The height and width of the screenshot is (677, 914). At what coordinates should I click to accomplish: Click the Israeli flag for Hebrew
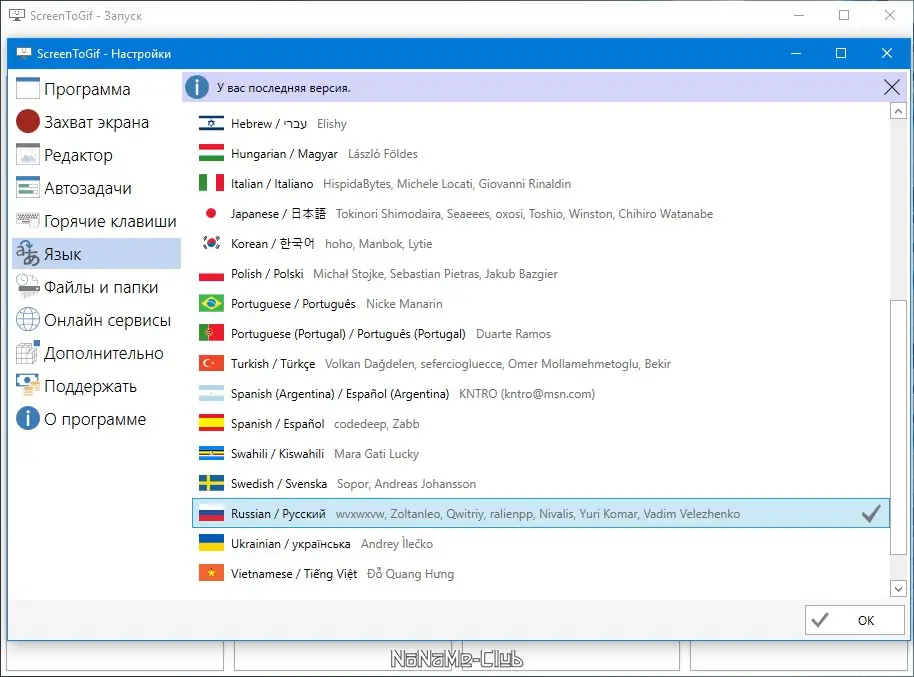coord(211,123)
